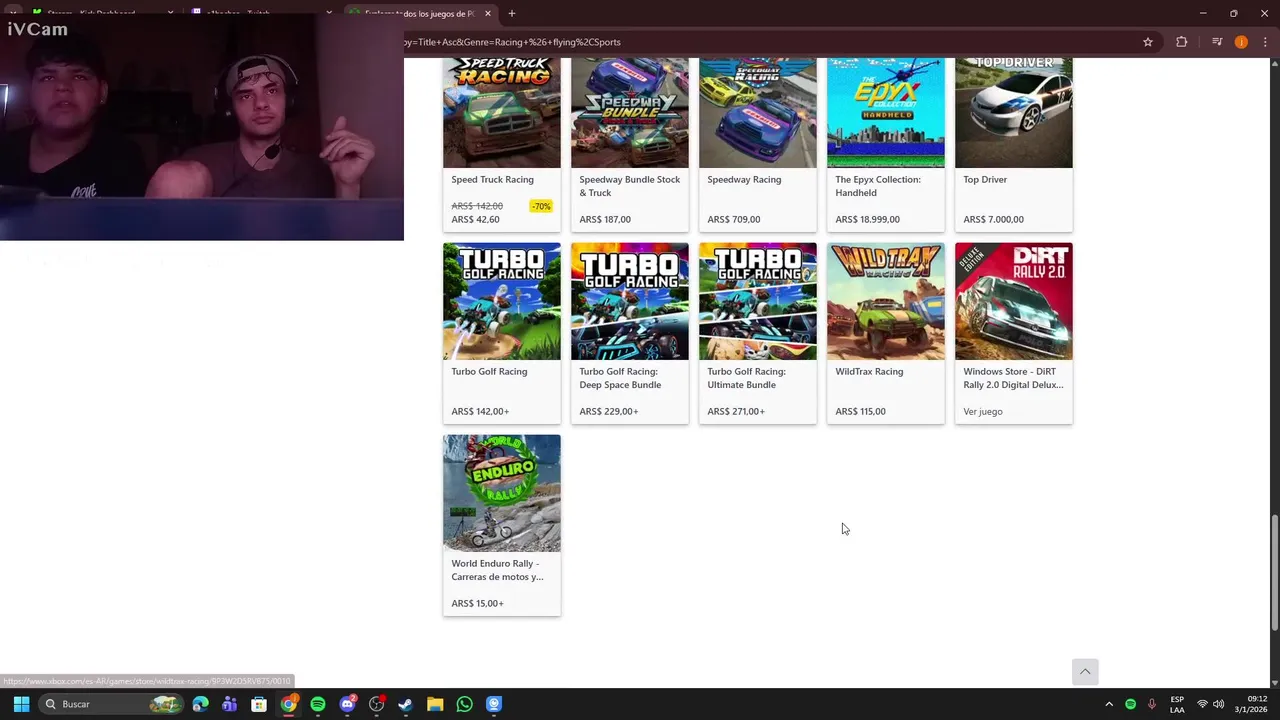Open Turbo Golf Racing Ultimate Bundle cover
Viewport: 1280px width, 720px height.
[x=758, y=301]
